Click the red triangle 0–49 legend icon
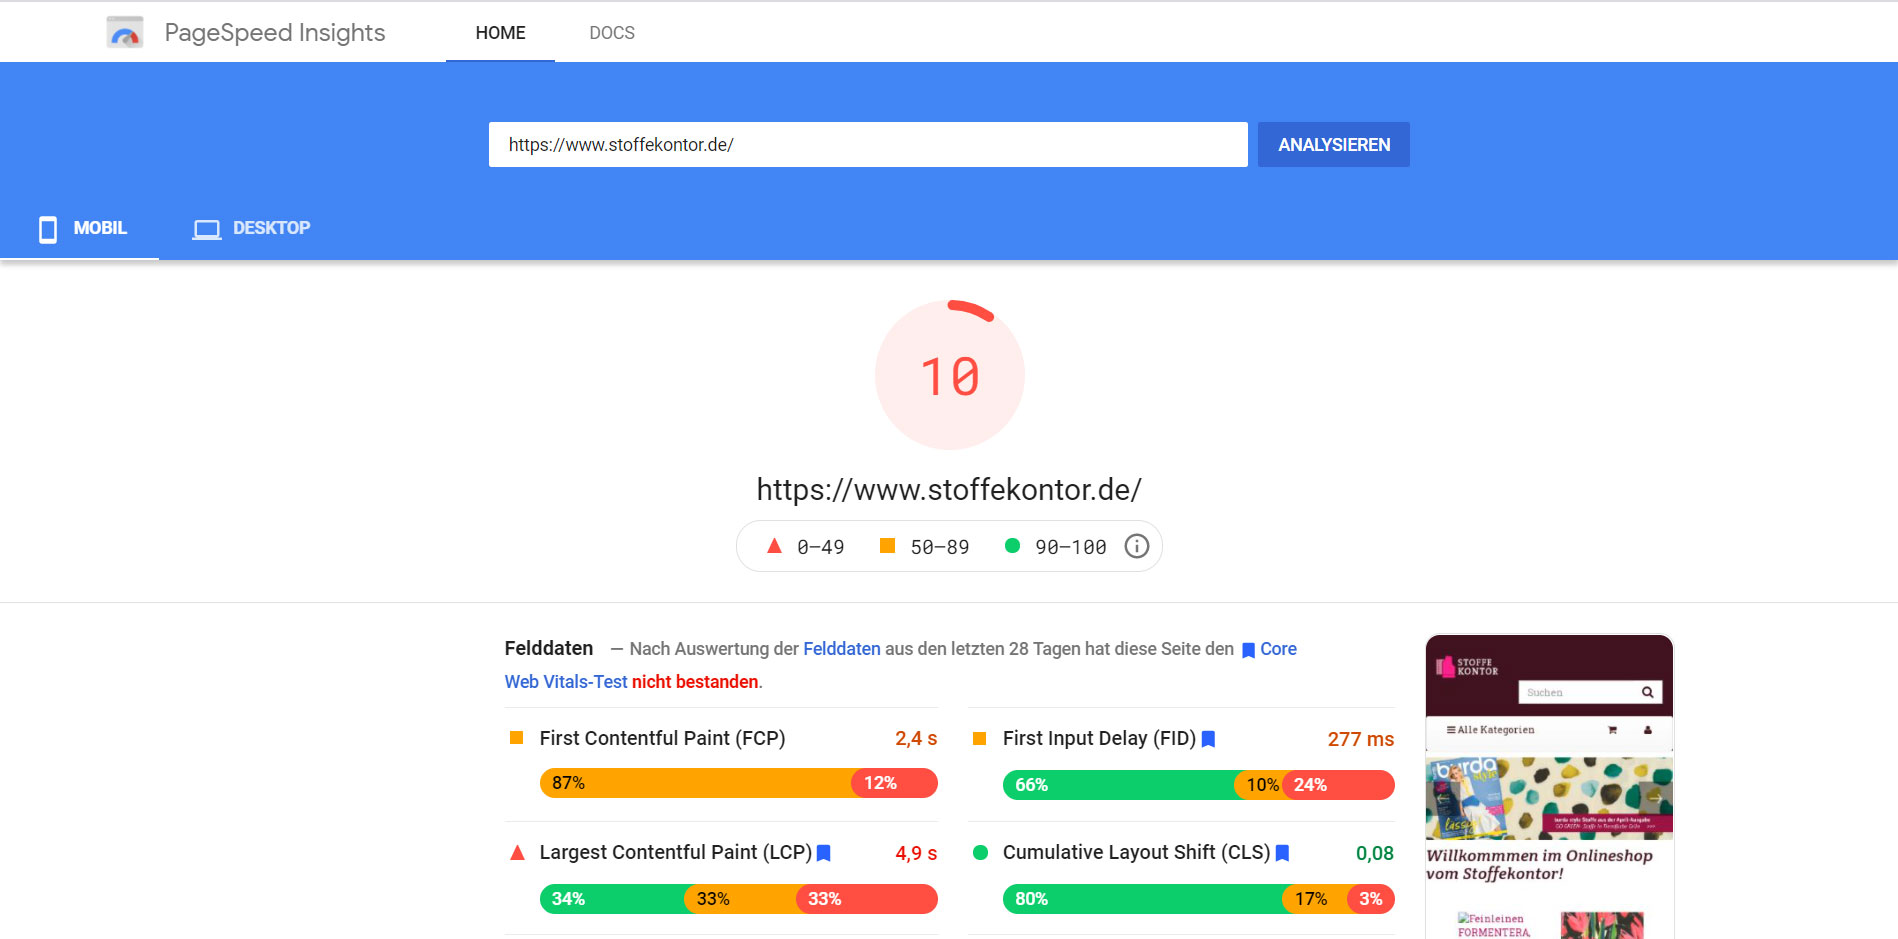 click(774, 546)
